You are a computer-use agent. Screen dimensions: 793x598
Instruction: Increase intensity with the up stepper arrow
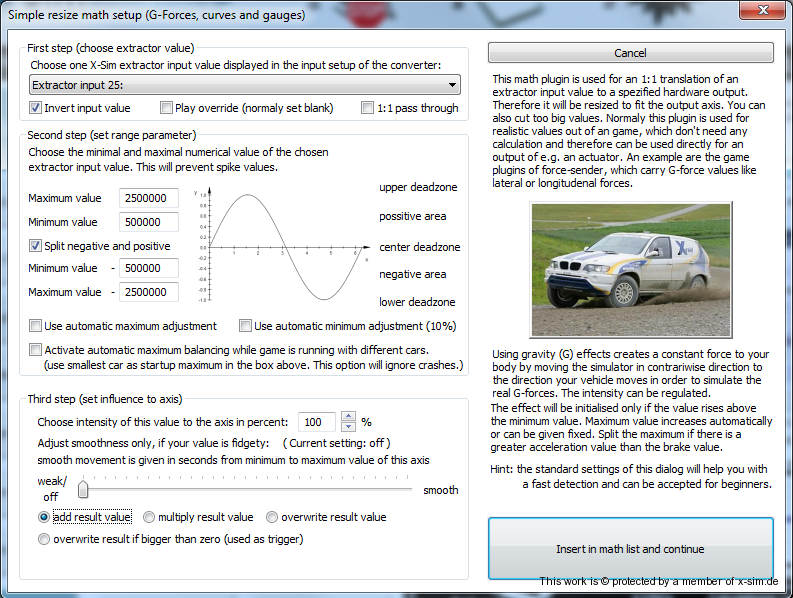(x=348, y=417)
